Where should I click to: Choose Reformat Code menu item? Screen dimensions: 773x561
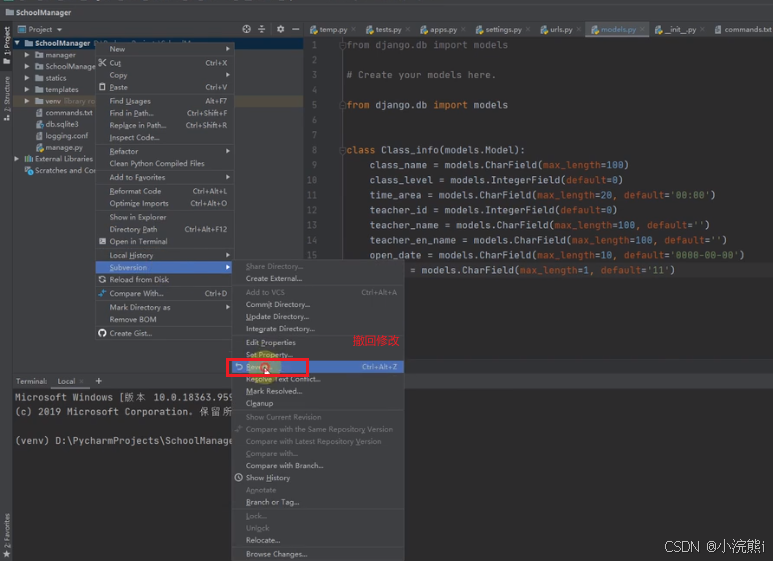tap(164, 191)
